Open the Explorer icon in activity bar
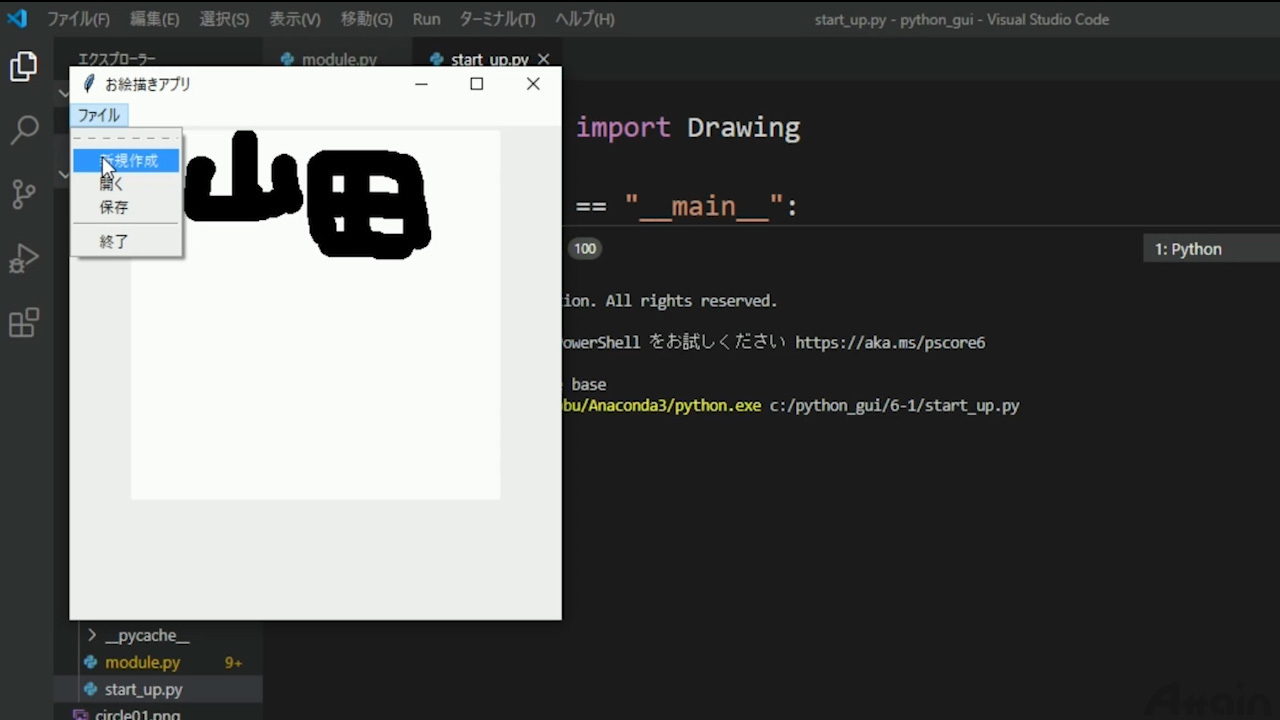The image size is (1280, 720). pos(23,67)
